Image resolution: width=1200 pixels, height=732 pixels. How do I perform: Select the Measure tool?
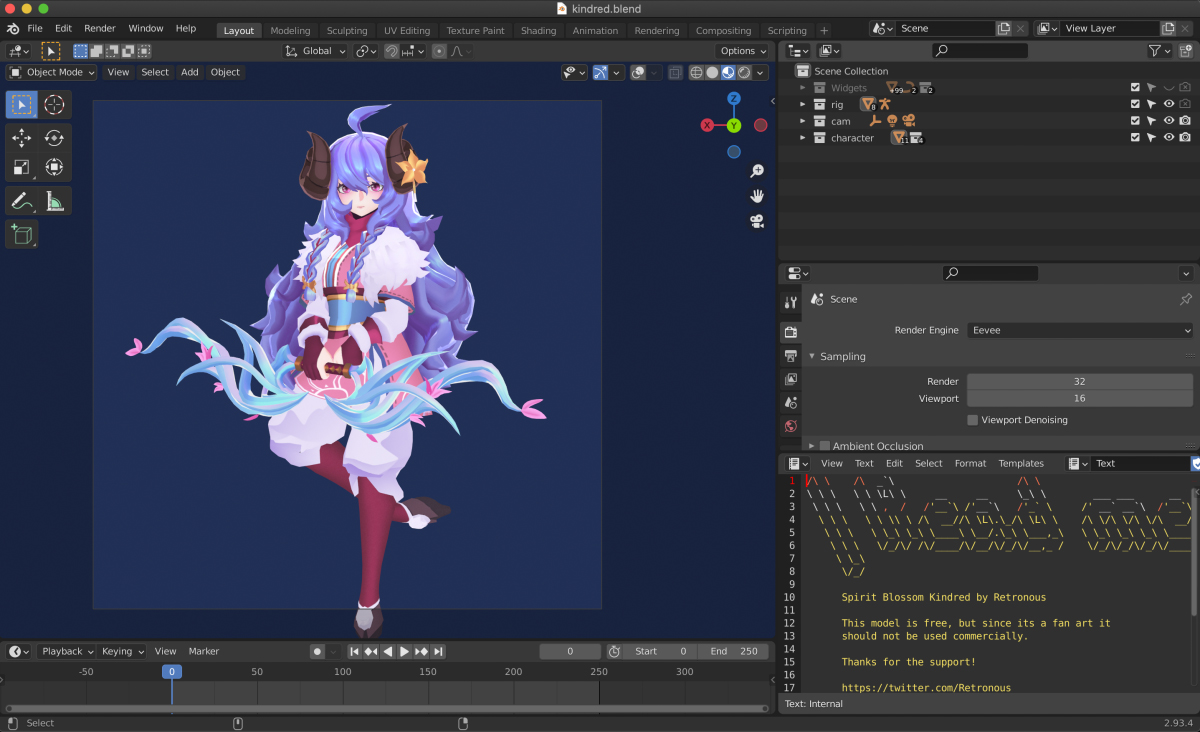[54, 201]
